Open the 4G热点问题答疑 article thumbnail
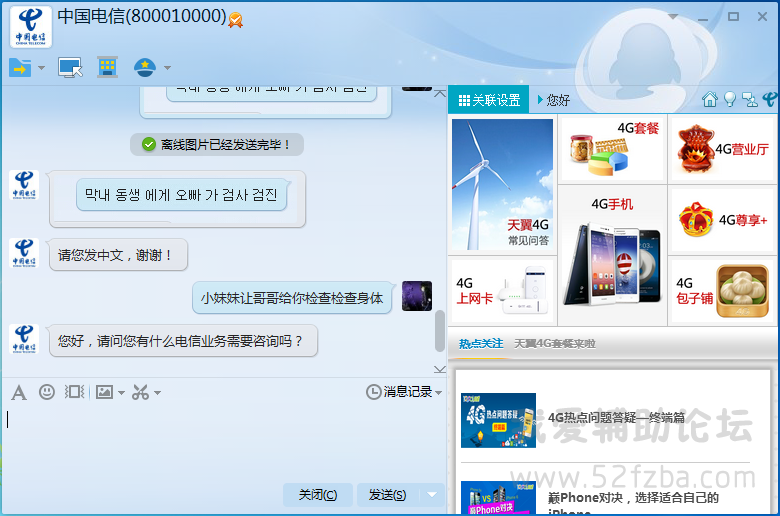Screen dimensions: 780x516 point(498,420)
